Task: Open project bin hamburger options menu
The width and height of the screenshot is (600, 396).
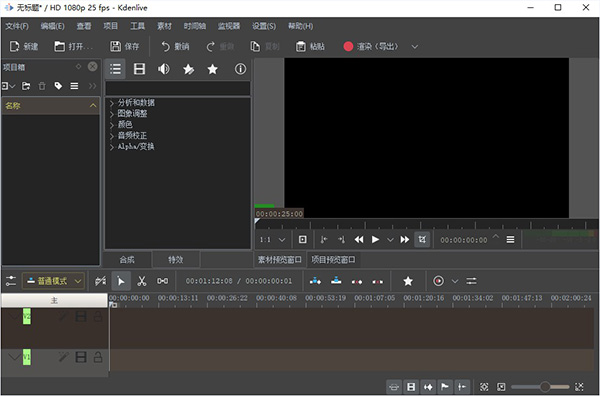Action: tap(74, 86)
